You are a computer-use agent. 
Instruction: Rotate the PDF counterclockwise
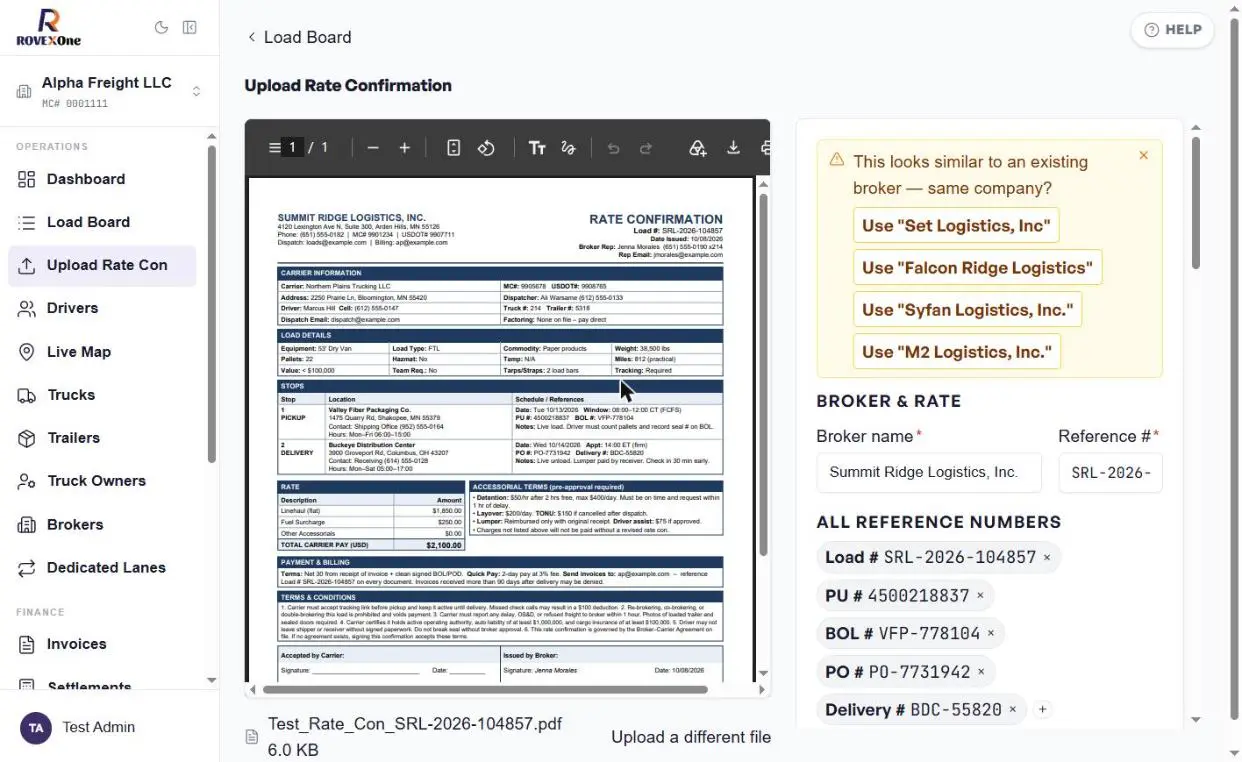[486, 148]
